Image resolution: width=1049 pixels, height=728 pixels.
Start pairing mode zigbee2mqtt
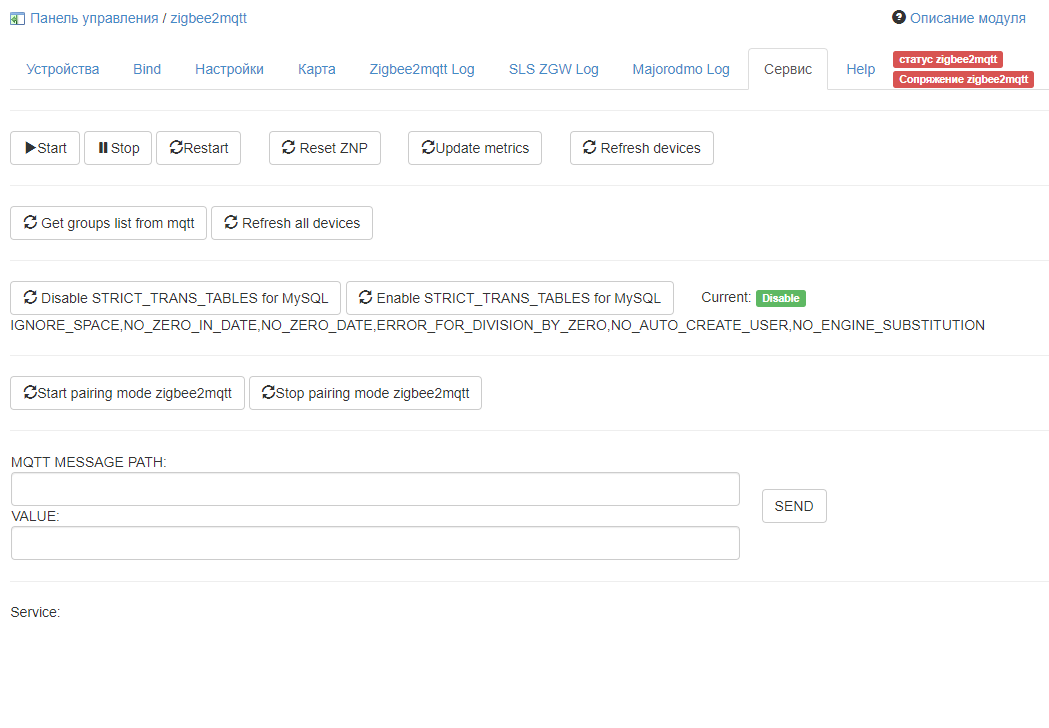(x=126, y=392)
